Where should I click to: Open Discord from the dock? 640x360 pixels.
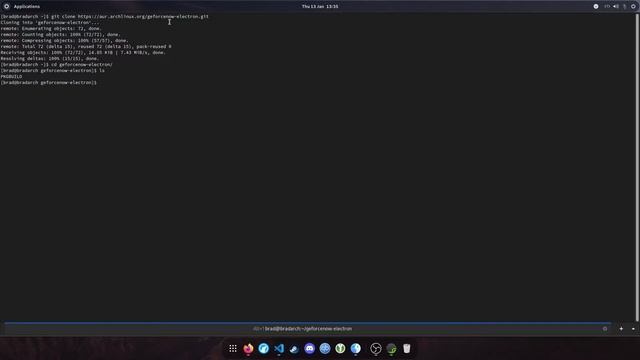pos(309,349)
